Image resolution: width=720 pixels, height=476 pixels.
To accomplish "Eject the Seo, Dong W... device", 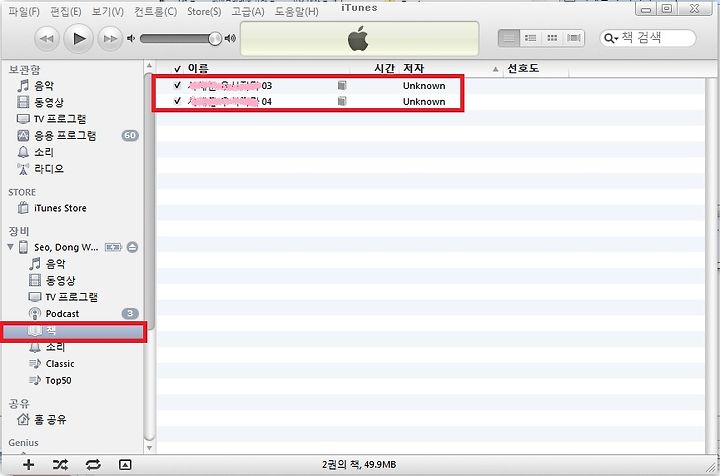I will (x=132, y=247).
